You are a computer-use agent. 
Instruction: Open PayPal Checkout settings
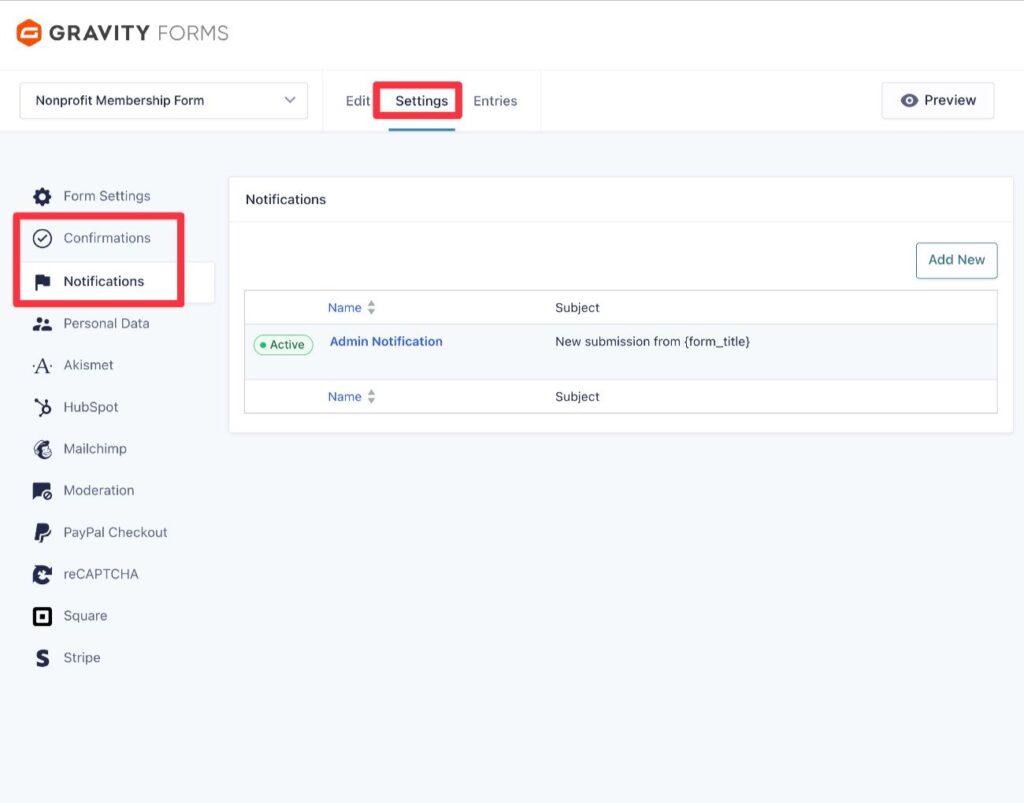pos(116,532)
